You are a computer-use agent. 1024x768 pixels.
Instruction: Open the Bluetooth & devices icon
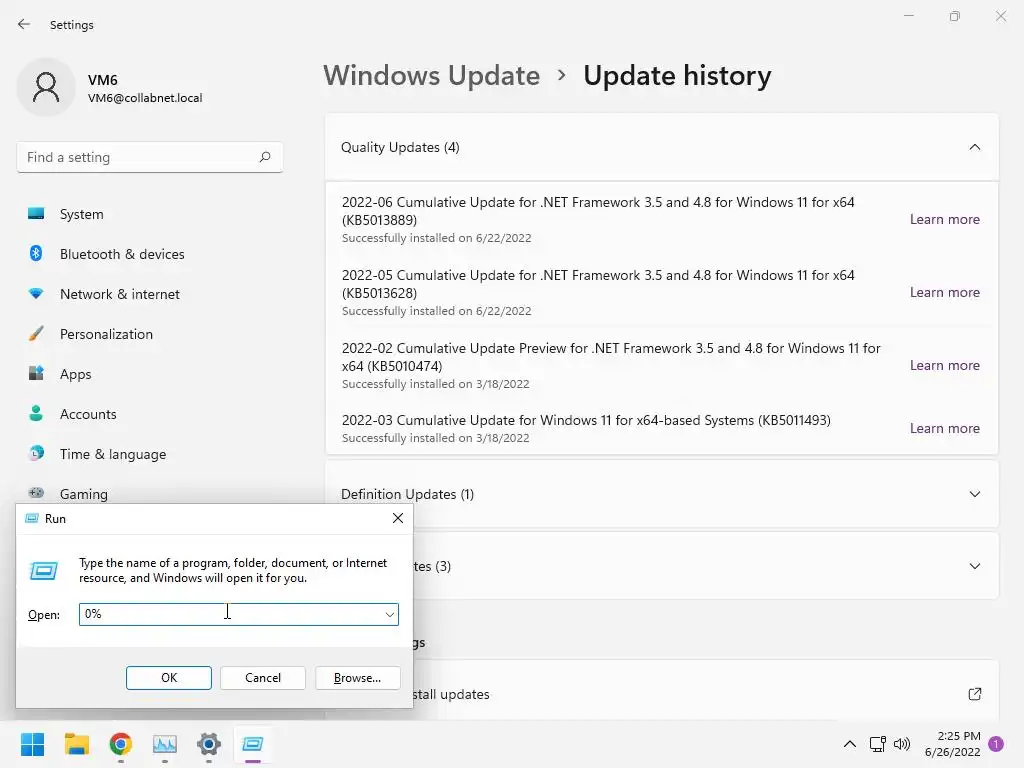(36, 253)
